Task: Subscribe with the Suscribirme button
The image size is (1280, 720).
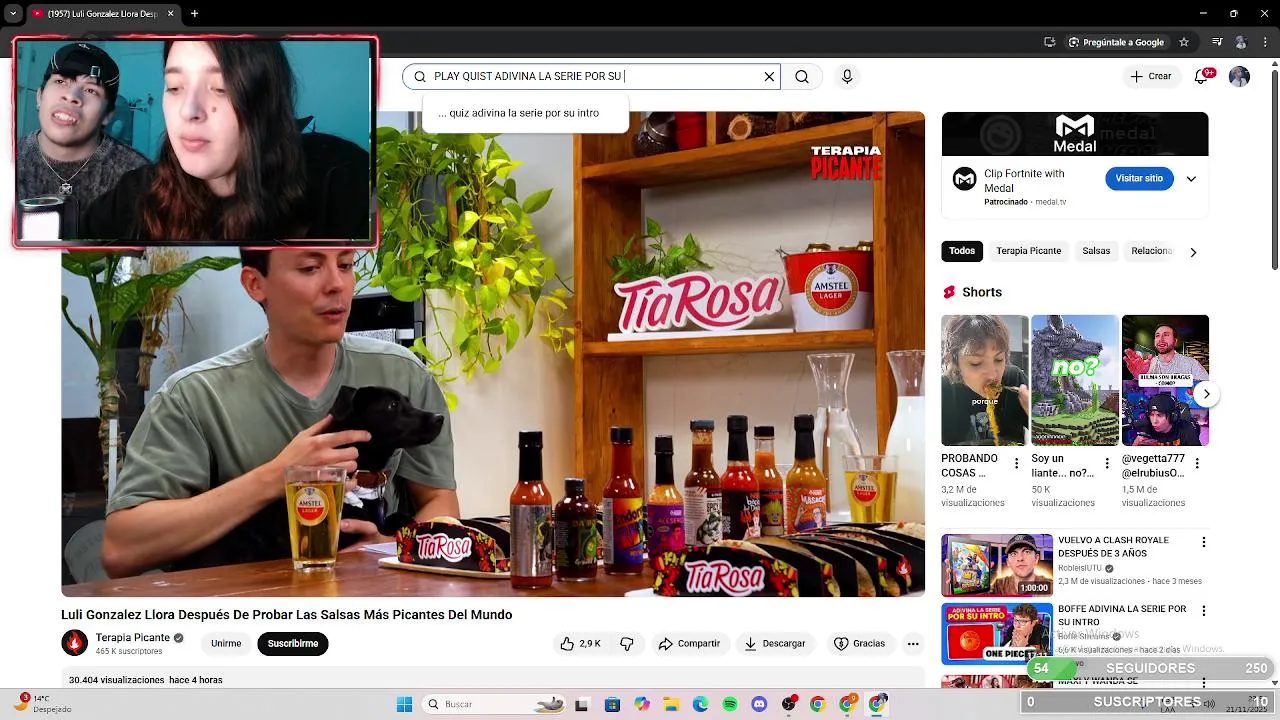Action: click(293, 644)
